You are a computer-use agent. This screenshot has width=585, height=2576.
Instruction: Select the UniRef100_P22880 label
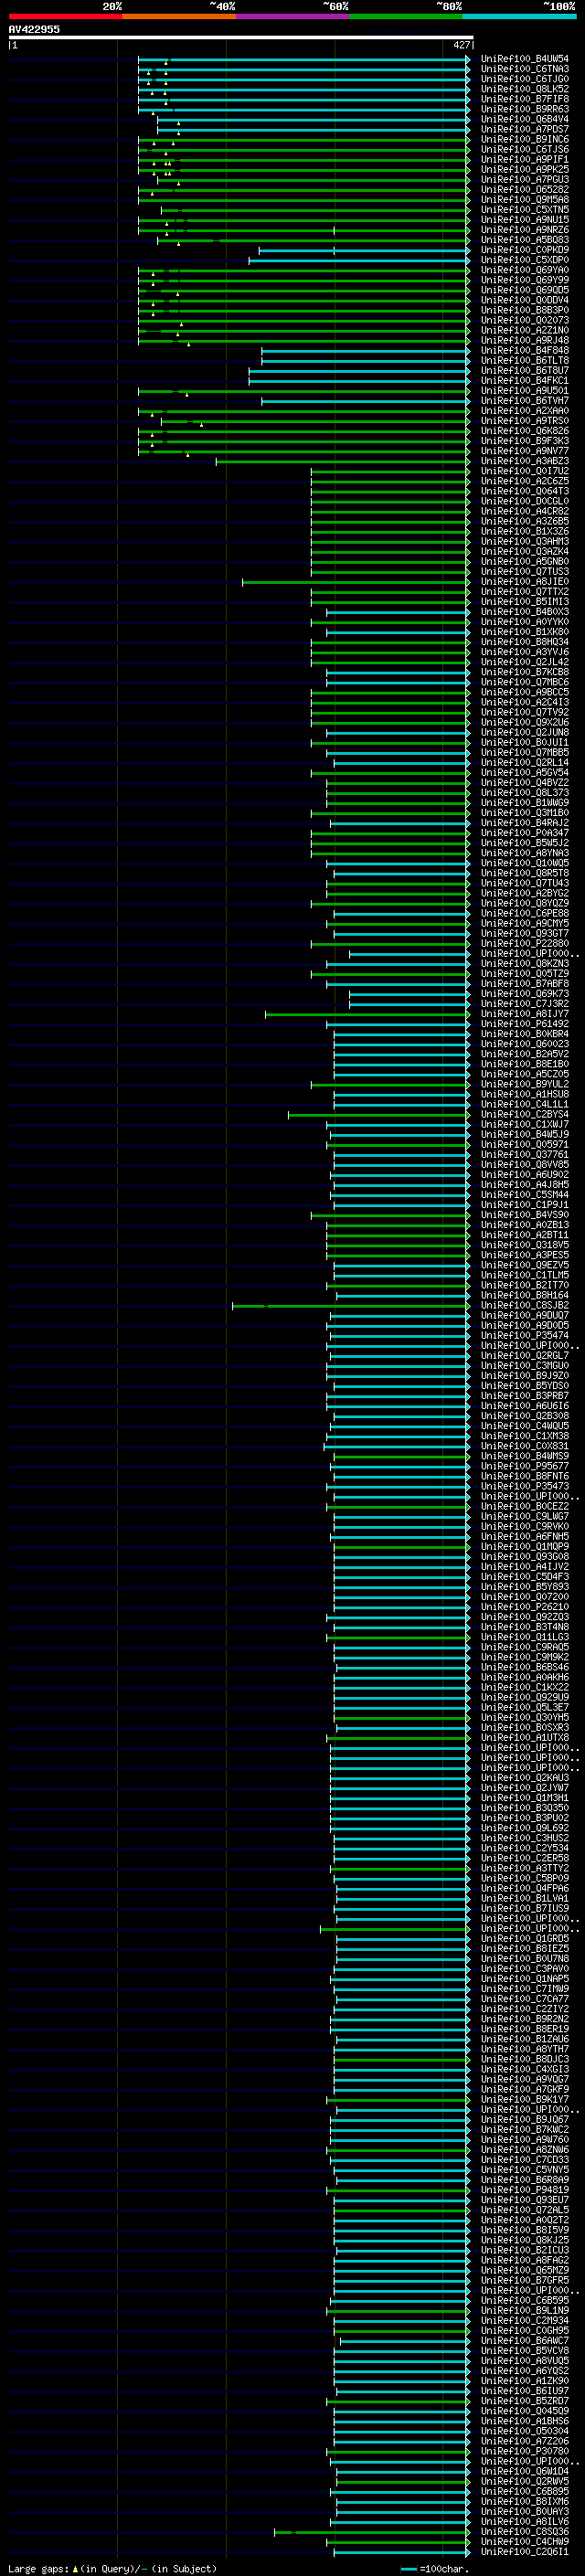[525, 943]
